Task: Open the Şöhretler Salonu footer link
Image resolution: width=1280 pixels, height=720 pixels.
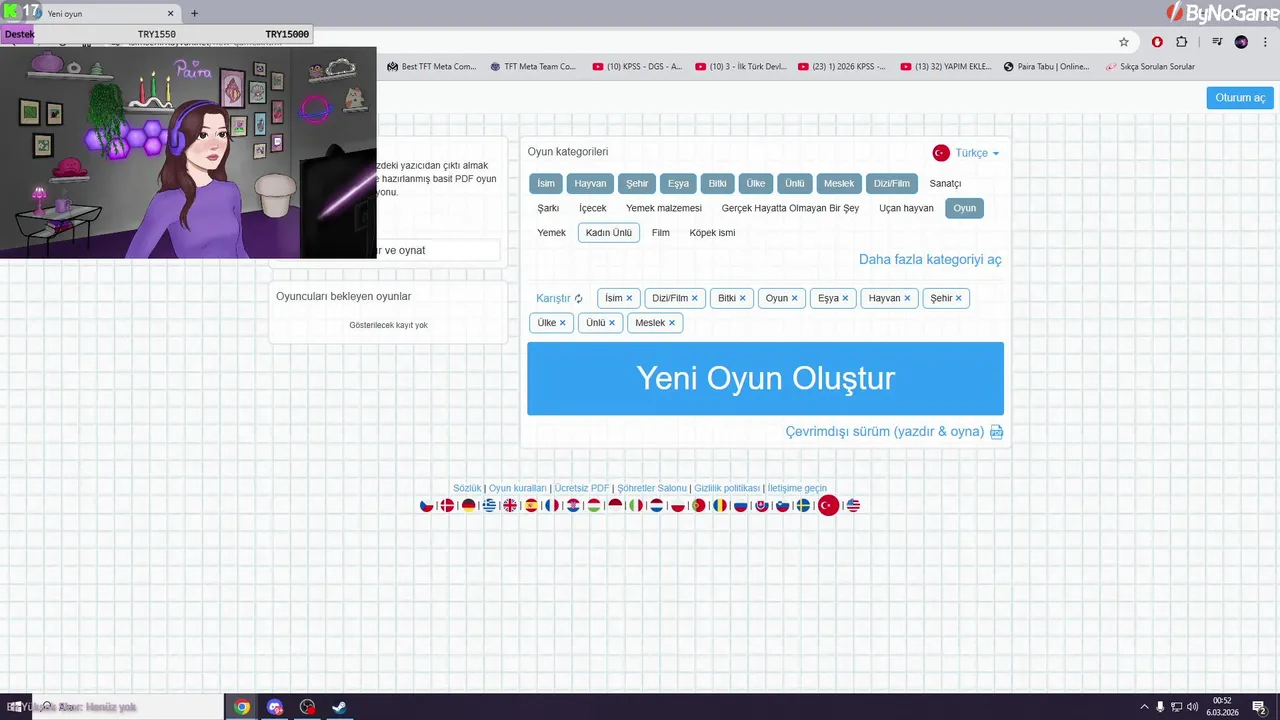Action: pyautogui.click(x=652, y=488)
